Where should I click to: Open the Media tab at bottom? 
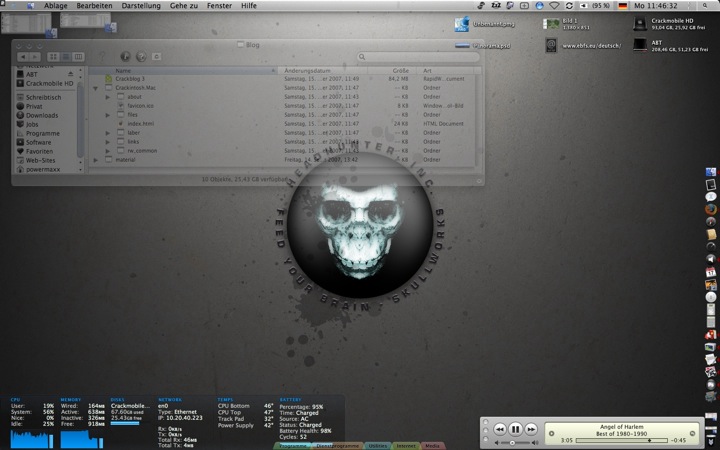tap(432, 446)
